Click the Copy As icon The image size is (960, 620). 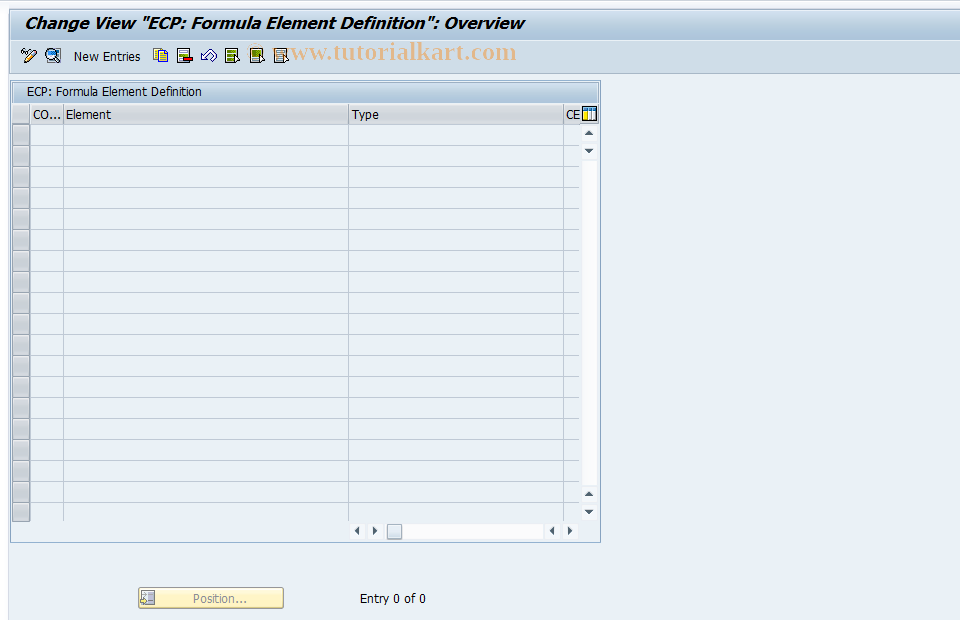tap(160, 56)
